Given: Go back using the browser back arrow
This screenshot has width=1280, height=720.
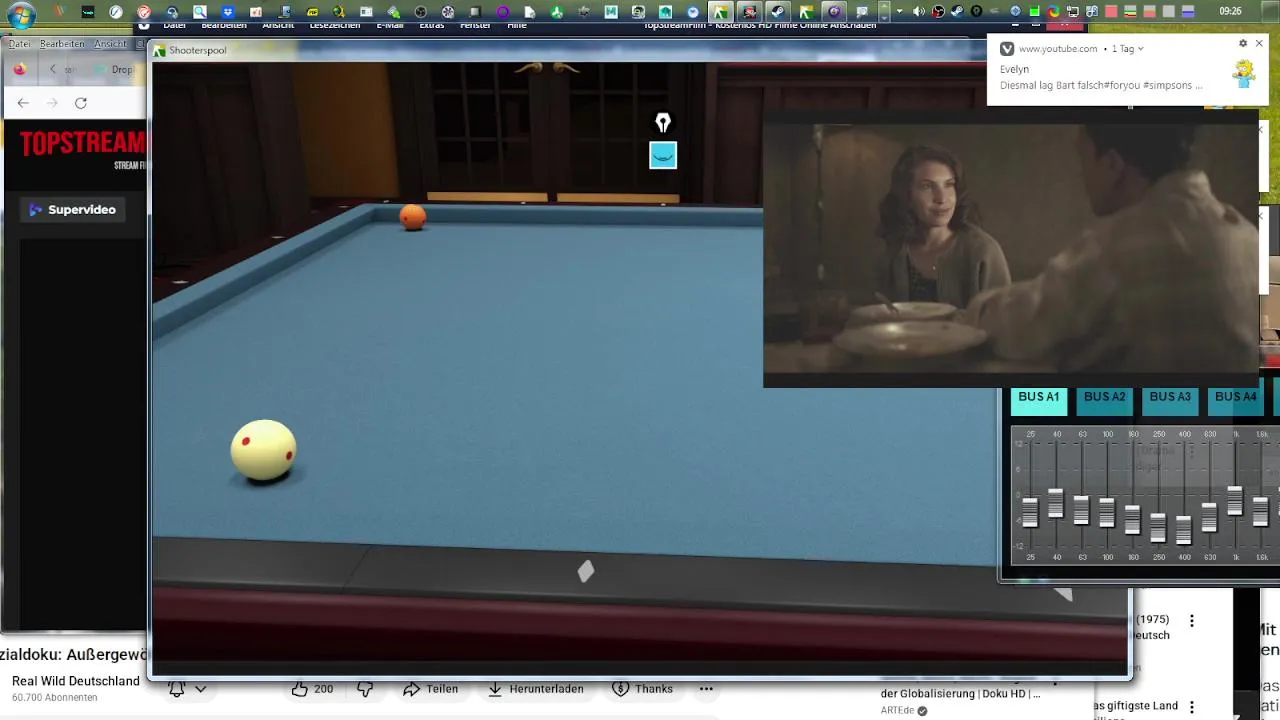Looking at the screenshot, I should click(23, 103).
